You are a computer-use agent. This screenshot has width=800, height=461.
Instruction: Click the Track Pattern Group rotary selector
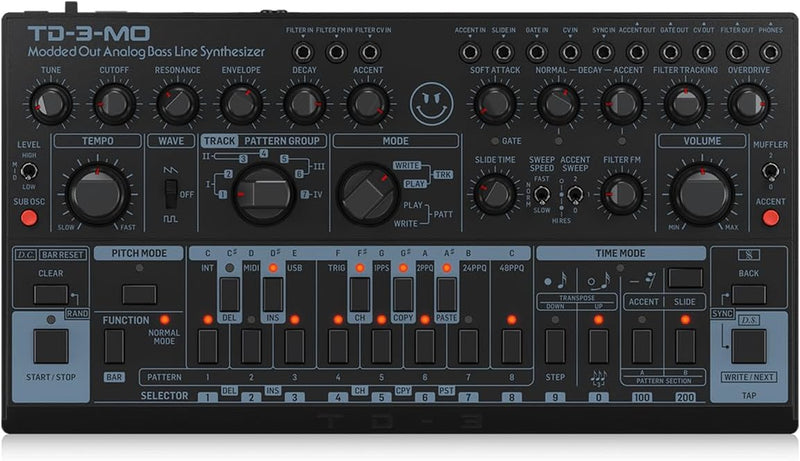(x=264, y=194)
